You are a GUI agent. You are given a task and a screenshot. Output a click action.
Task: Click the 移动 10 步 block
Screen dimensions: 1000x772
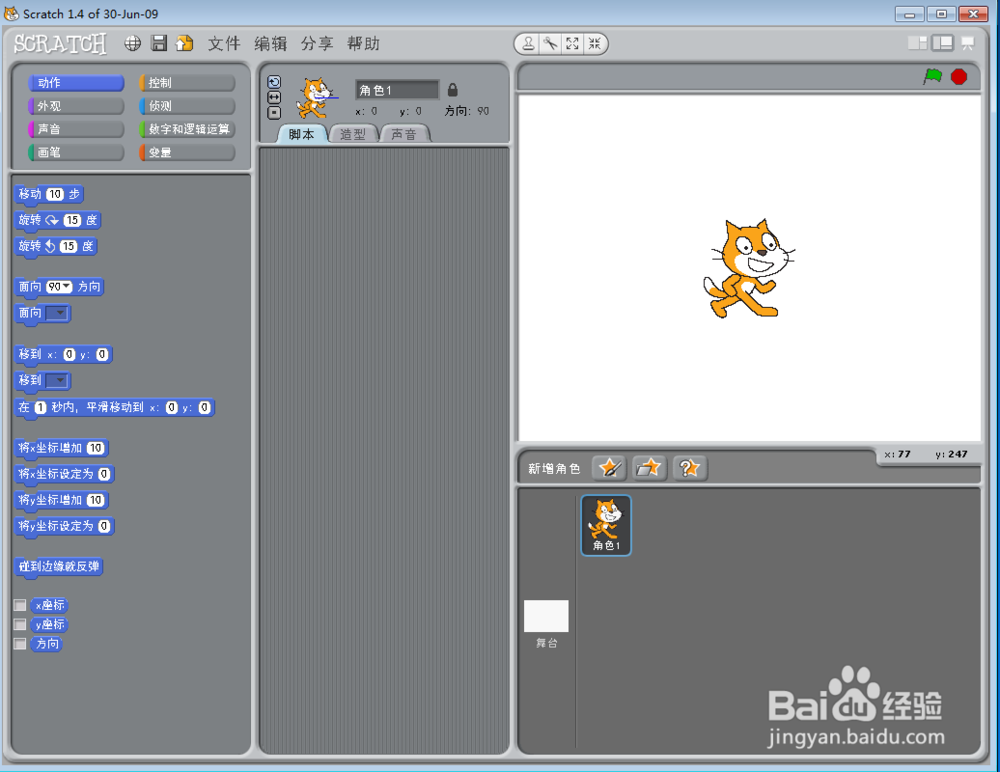(49, 194)
